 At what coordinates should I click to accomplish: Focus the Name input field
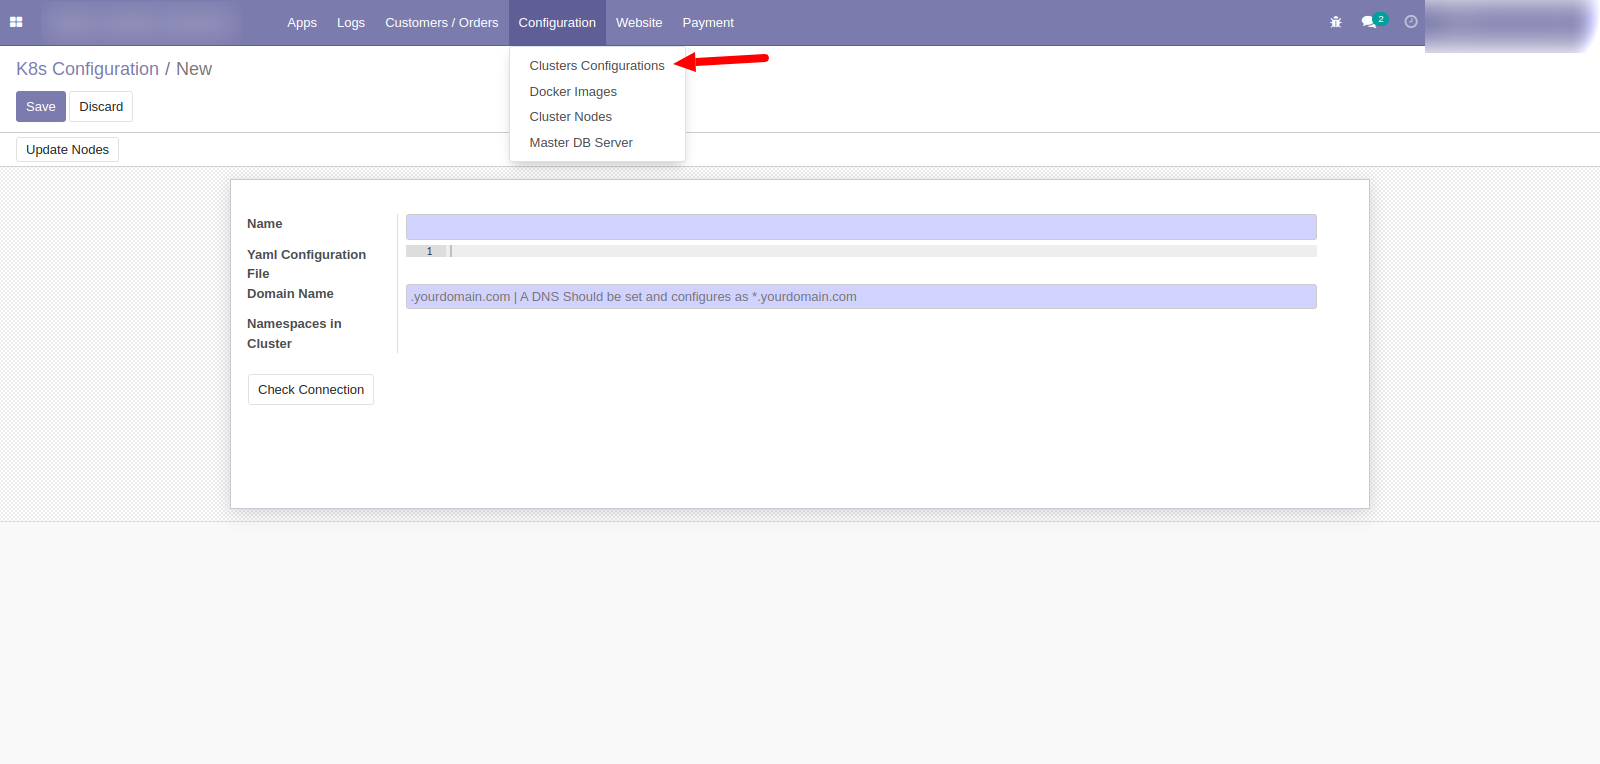point(861,227)
